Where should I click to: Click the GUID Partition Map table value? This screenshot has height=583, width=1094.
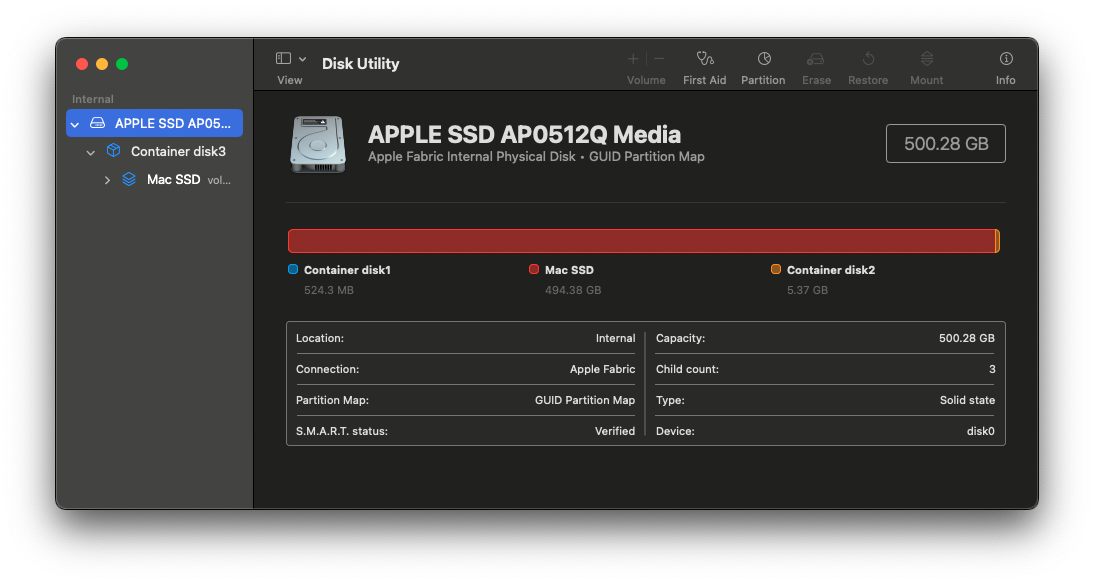point(585,400)
